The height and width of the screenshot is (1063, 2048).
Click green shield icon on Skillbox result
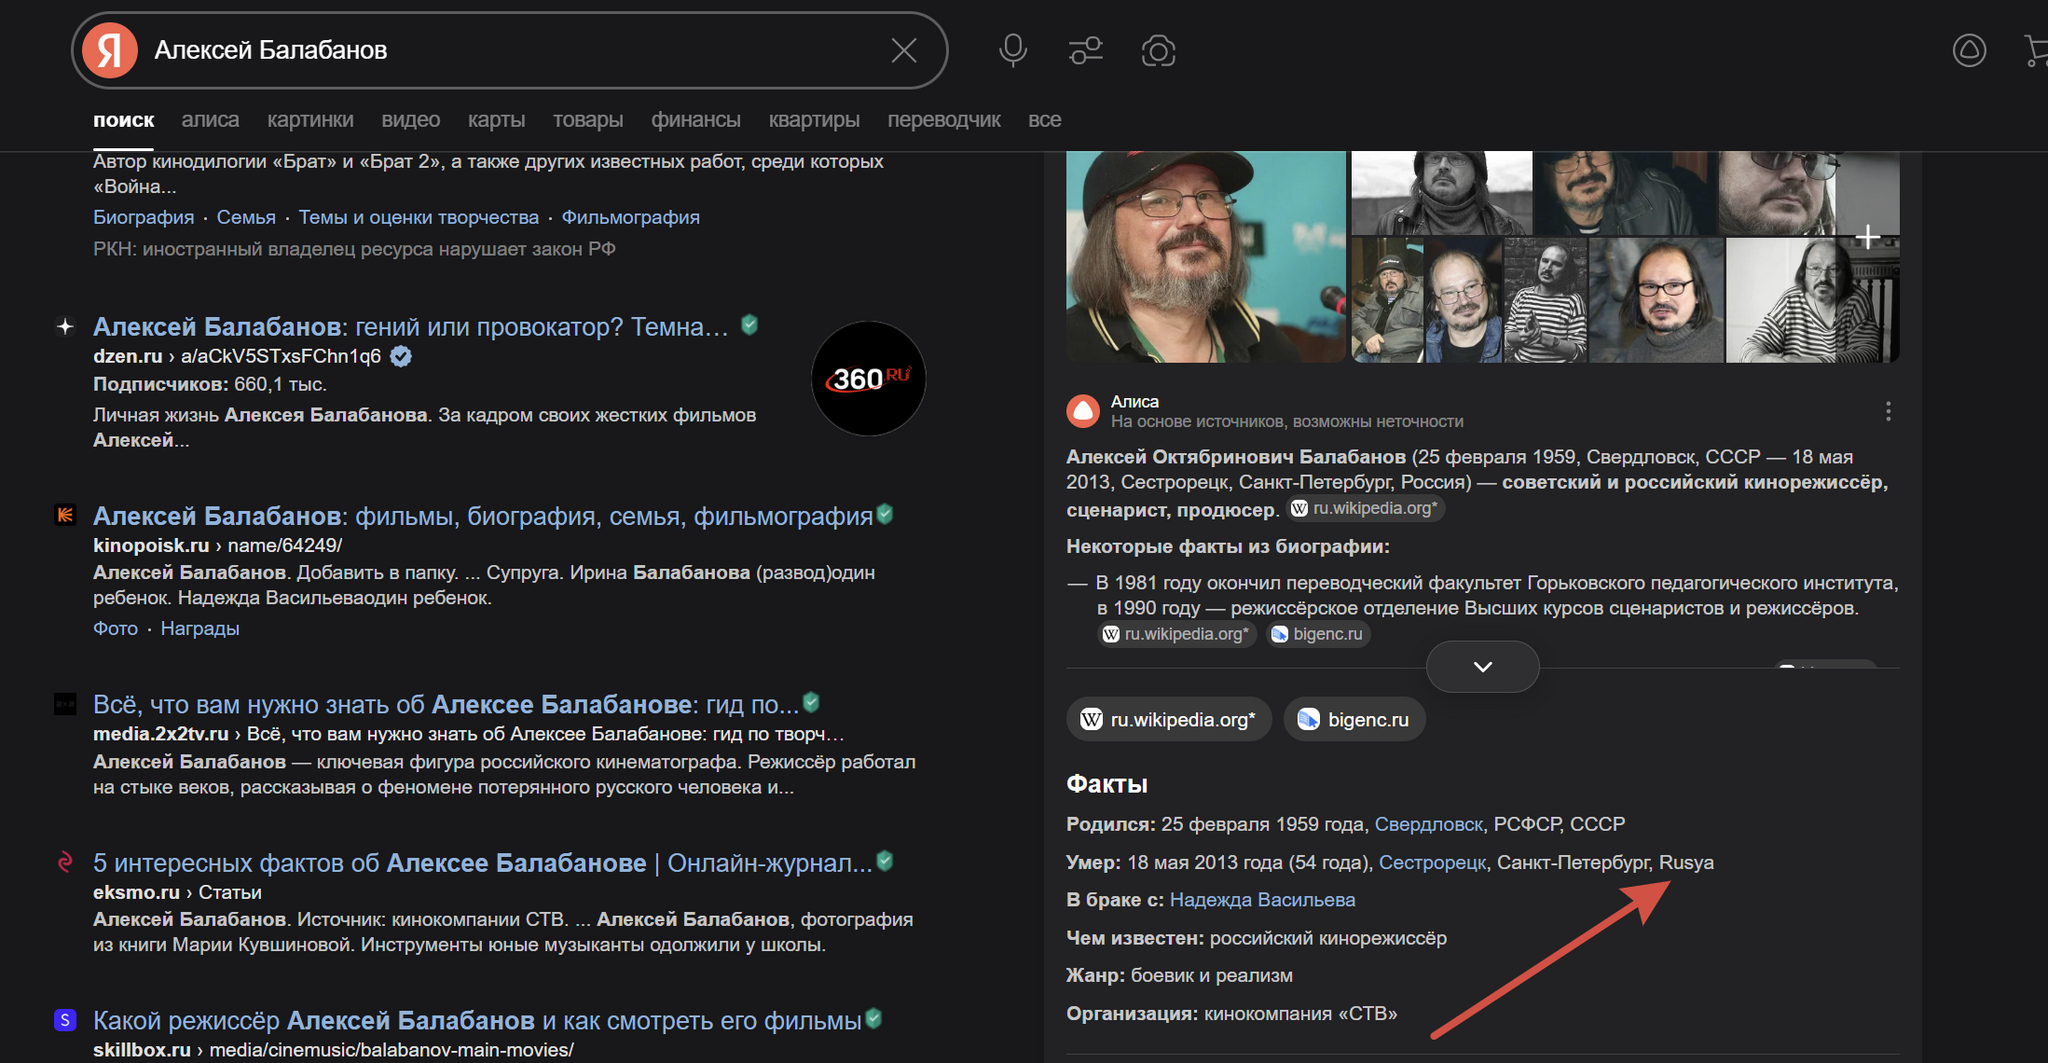pyautogui.click(x=874, y=1018)
